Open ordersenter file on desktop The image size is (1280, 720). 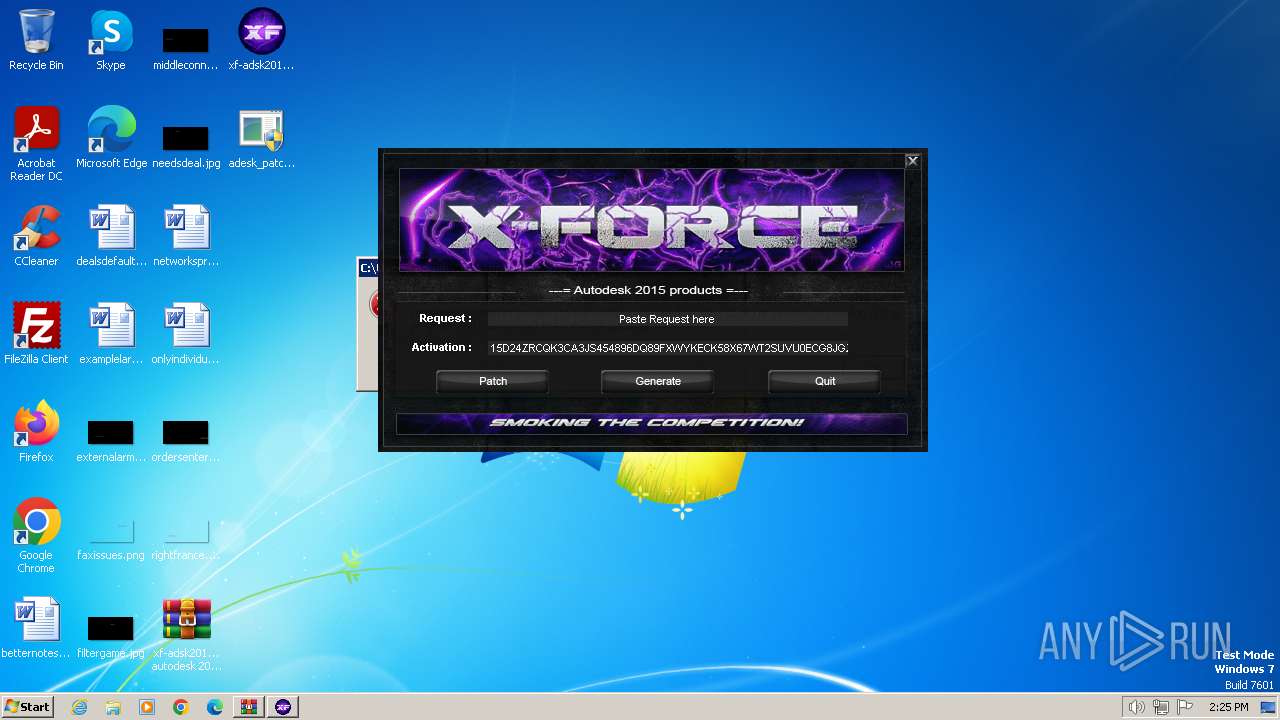pos(186,440)
